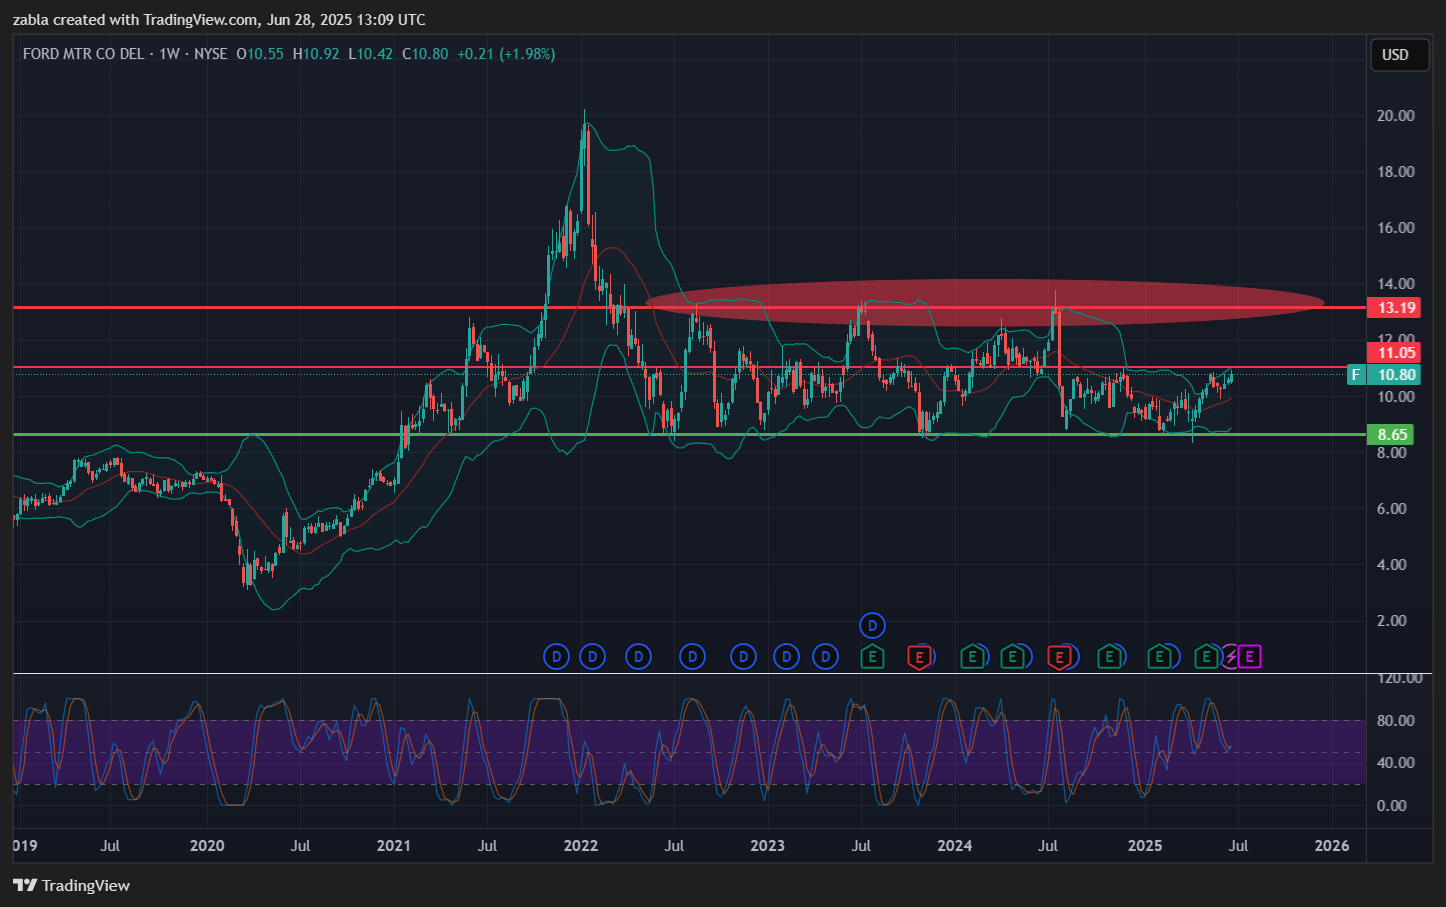
Task: Click the L10.42 low value
Action: point(371,54)
